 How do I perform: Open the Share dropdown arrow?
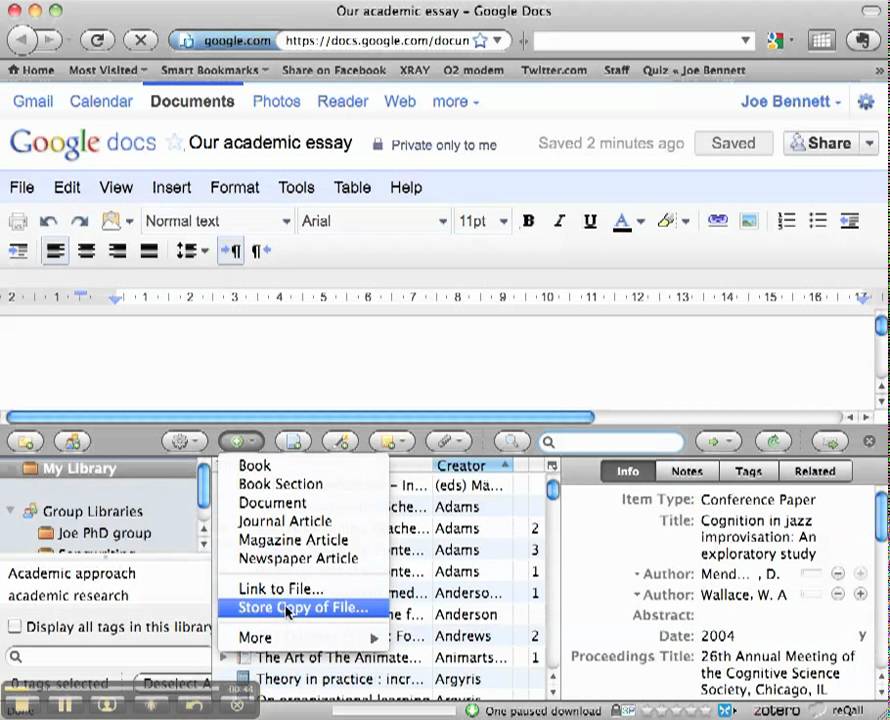click(x=870, y=143)
